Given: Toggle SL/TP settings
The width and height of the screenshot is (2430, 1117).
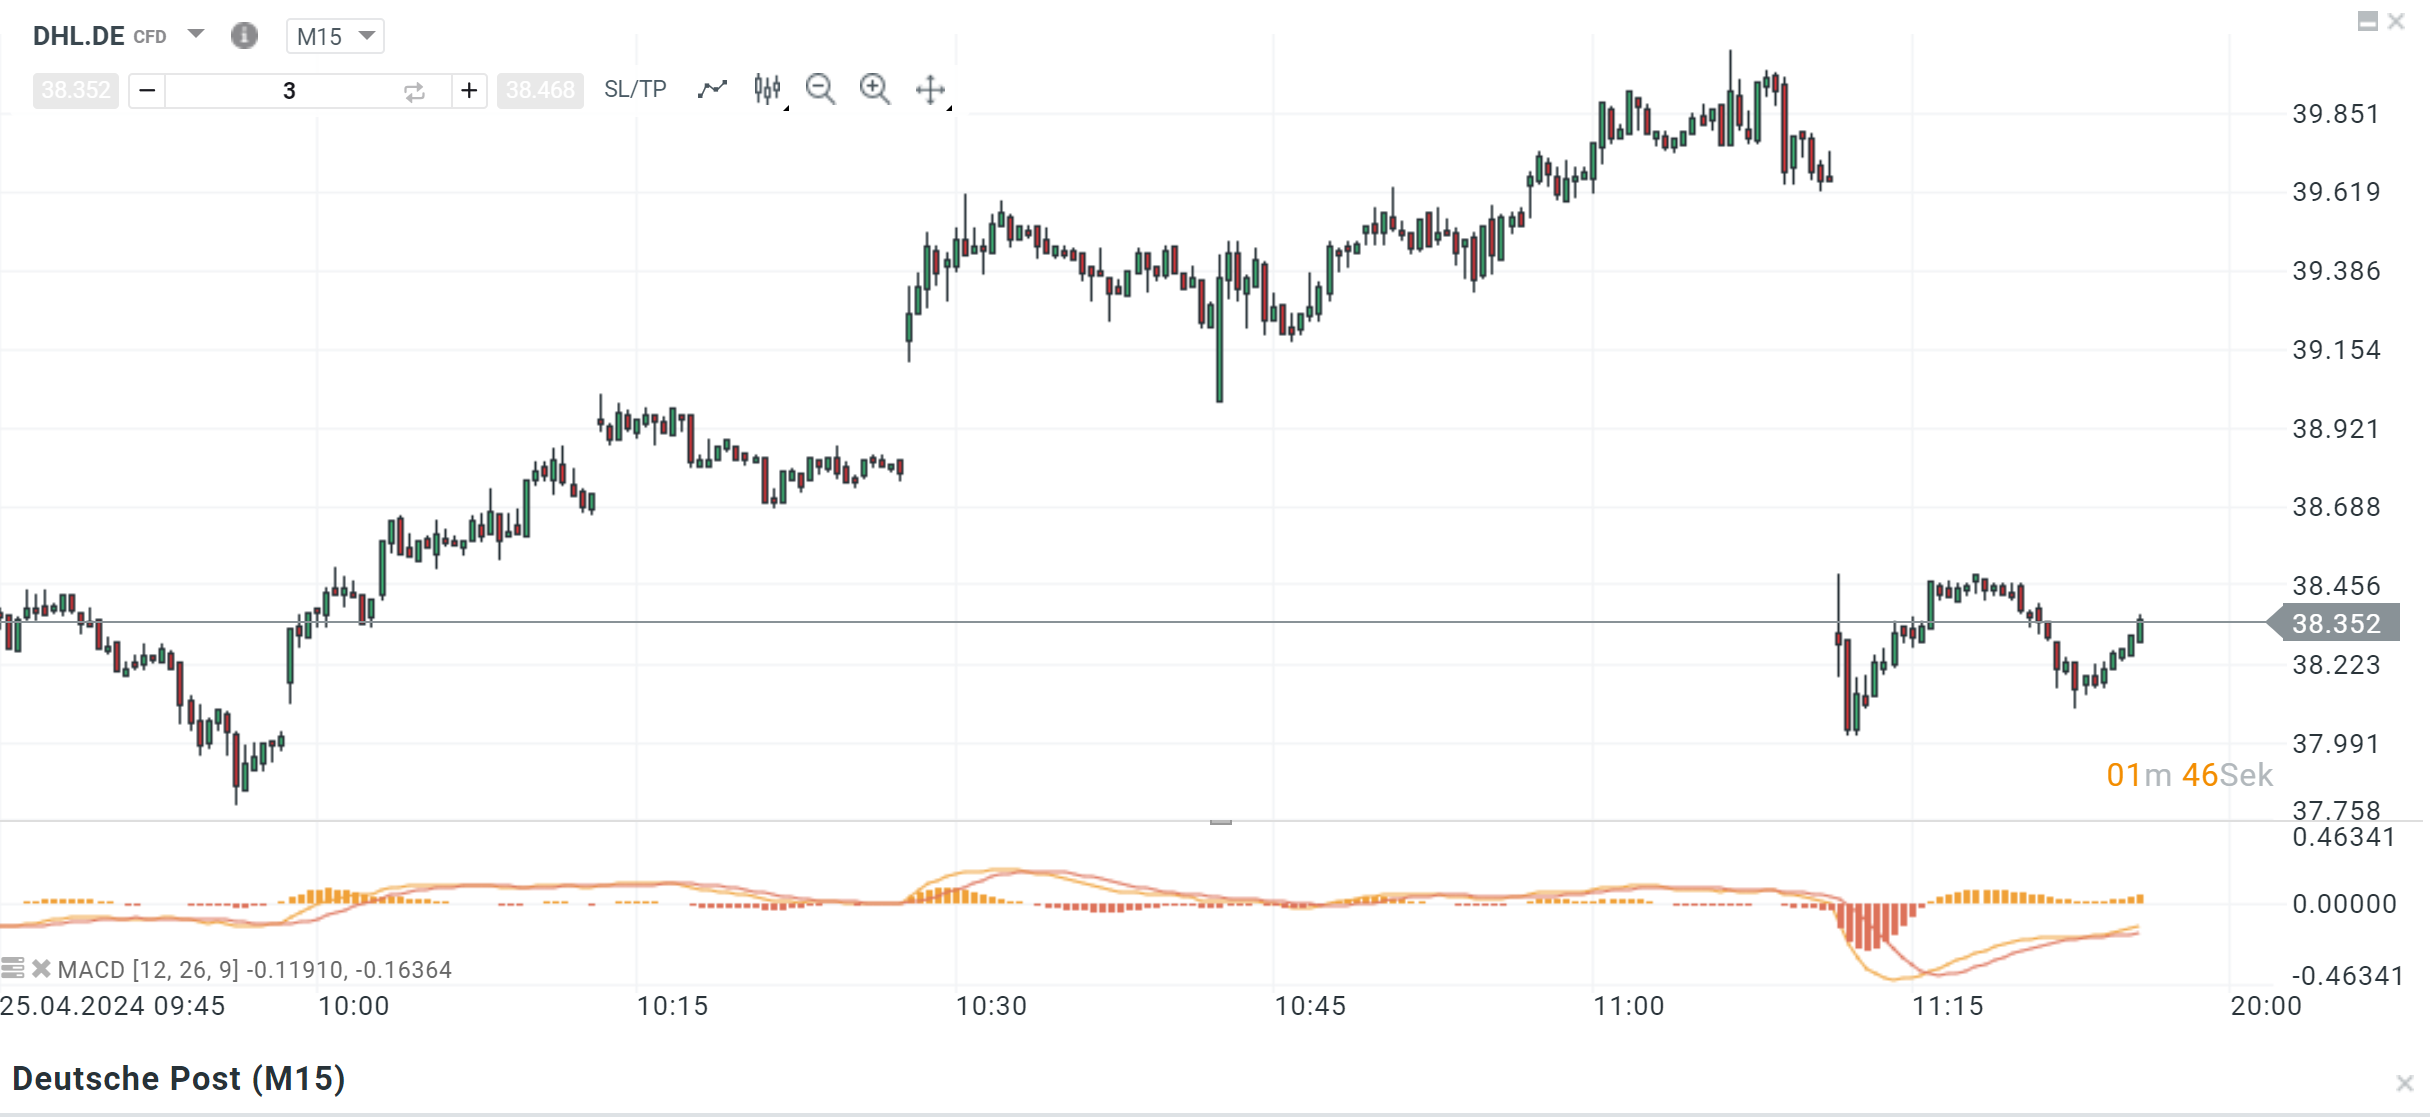Looking at the screenshot, I should coord(635,90).
